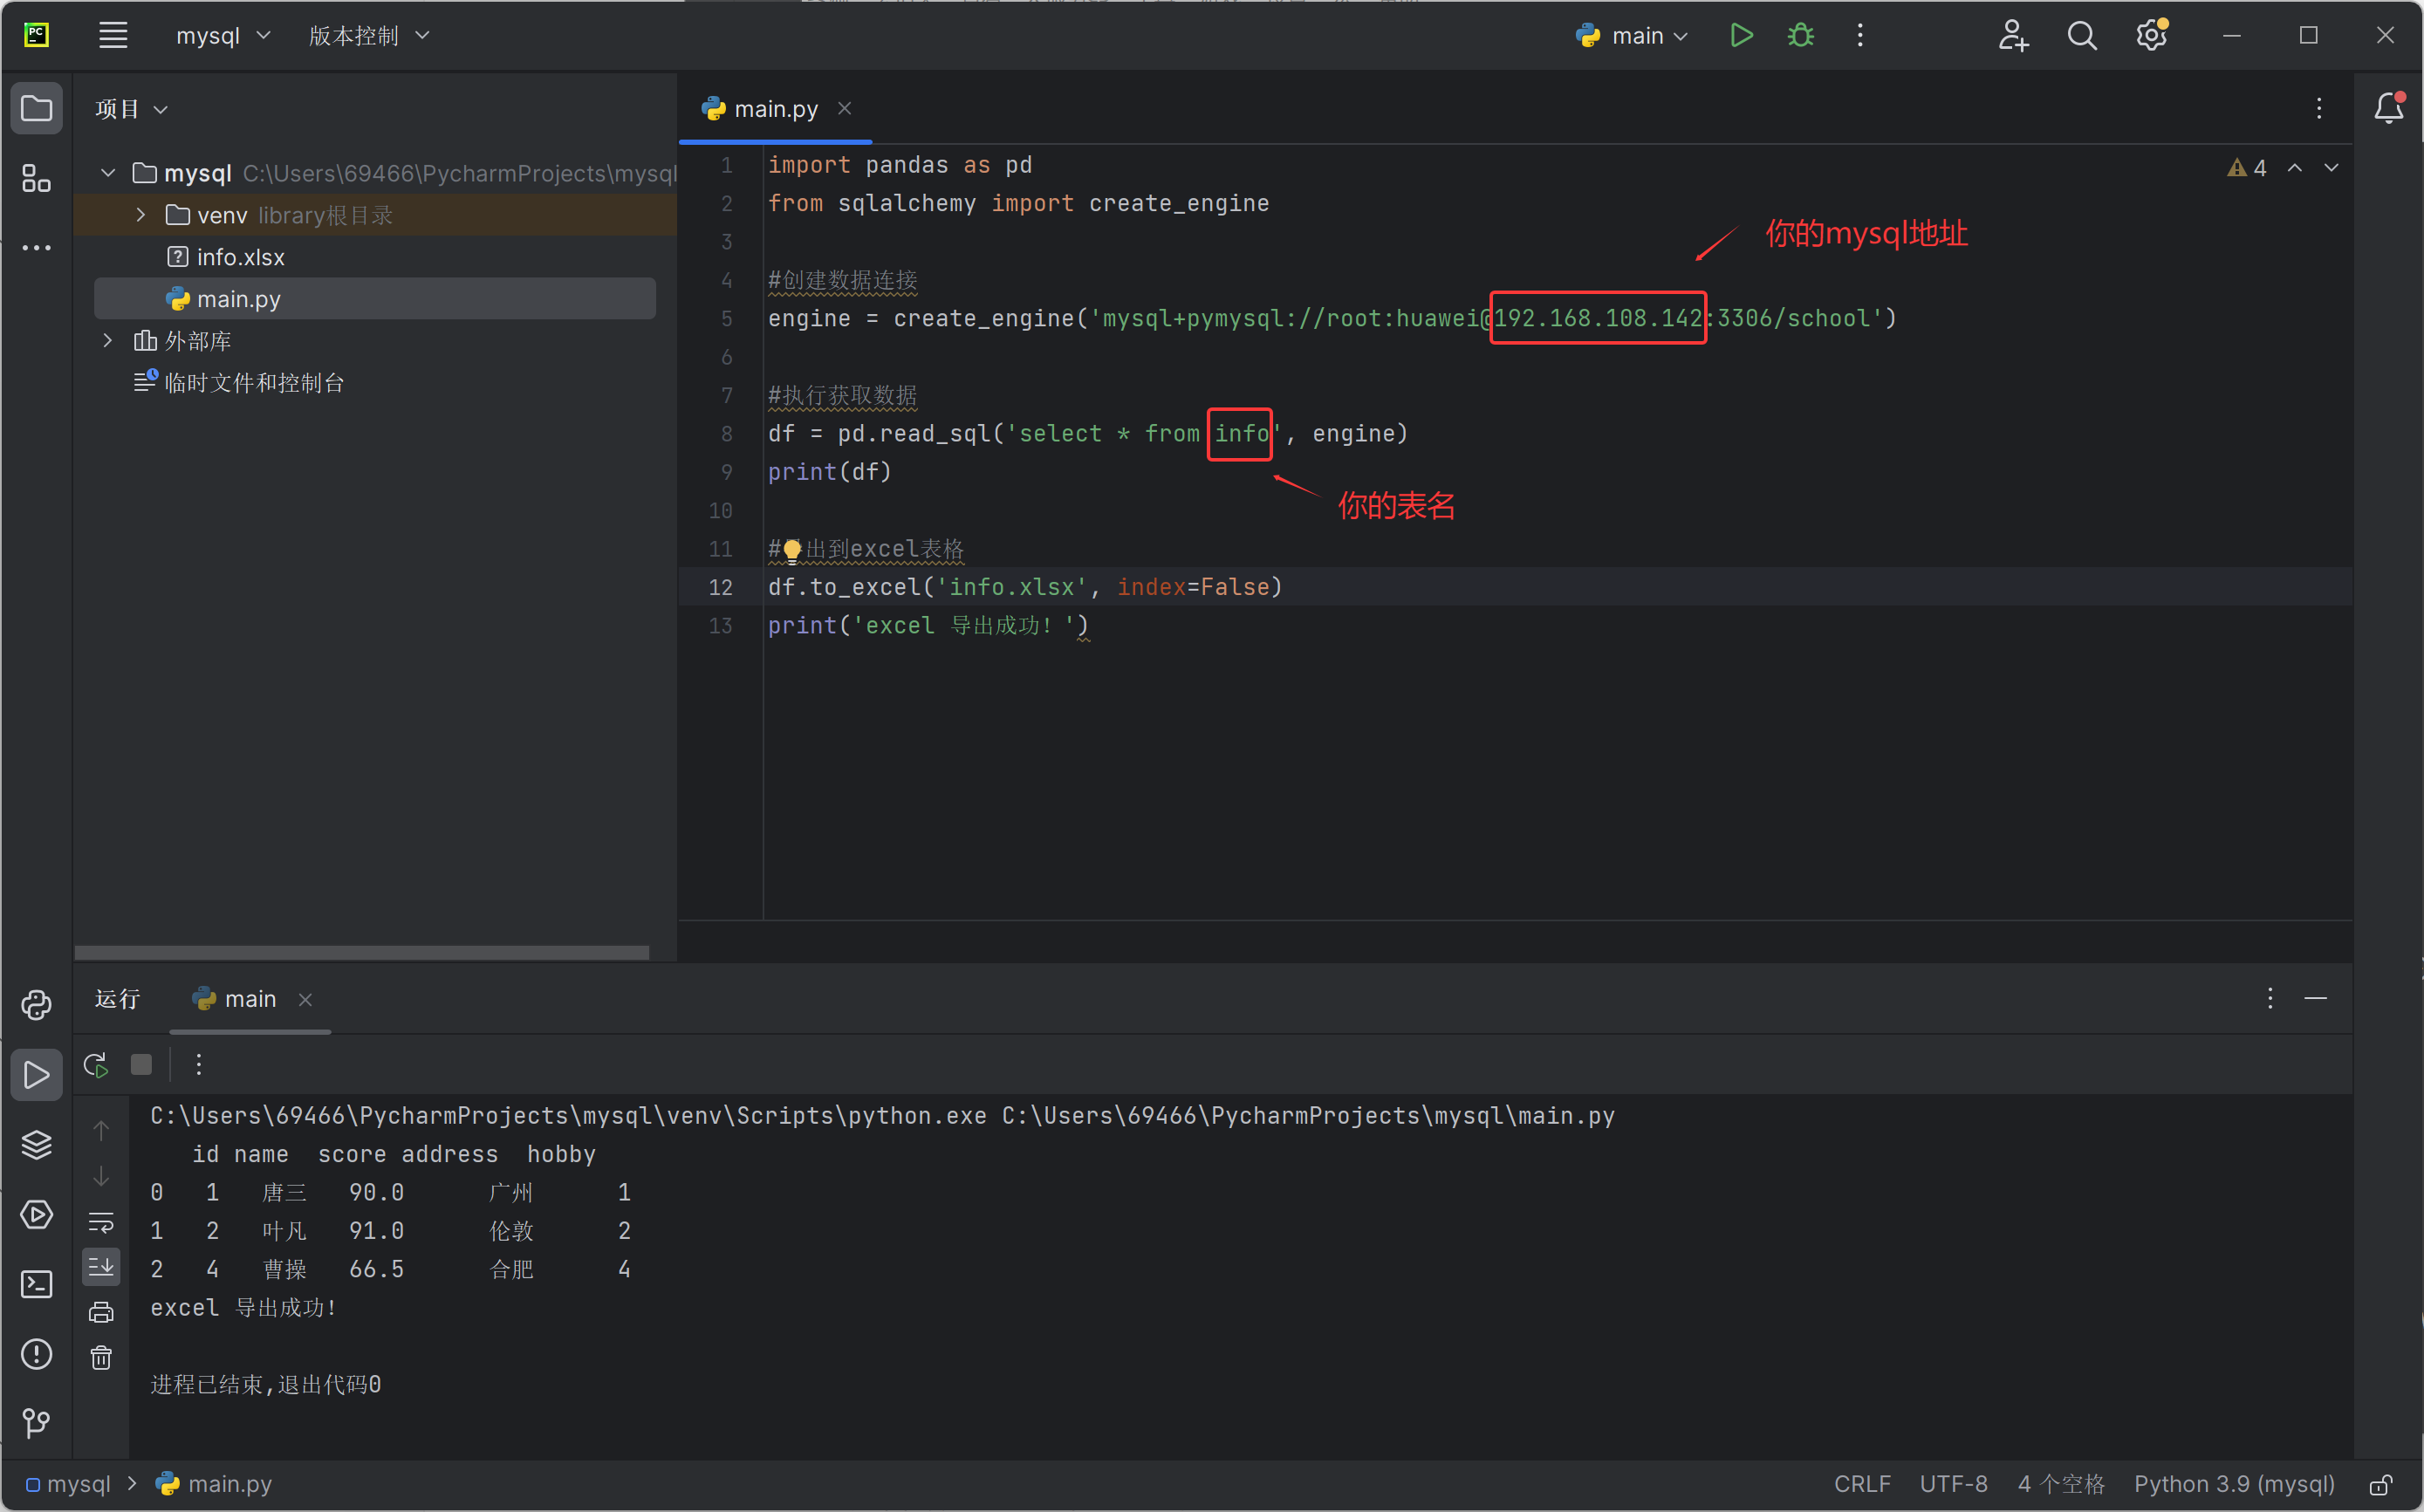Toggle the Run tool window button
Viewport: 2424px width, 1512px height.
click(x=37, y=1075)
